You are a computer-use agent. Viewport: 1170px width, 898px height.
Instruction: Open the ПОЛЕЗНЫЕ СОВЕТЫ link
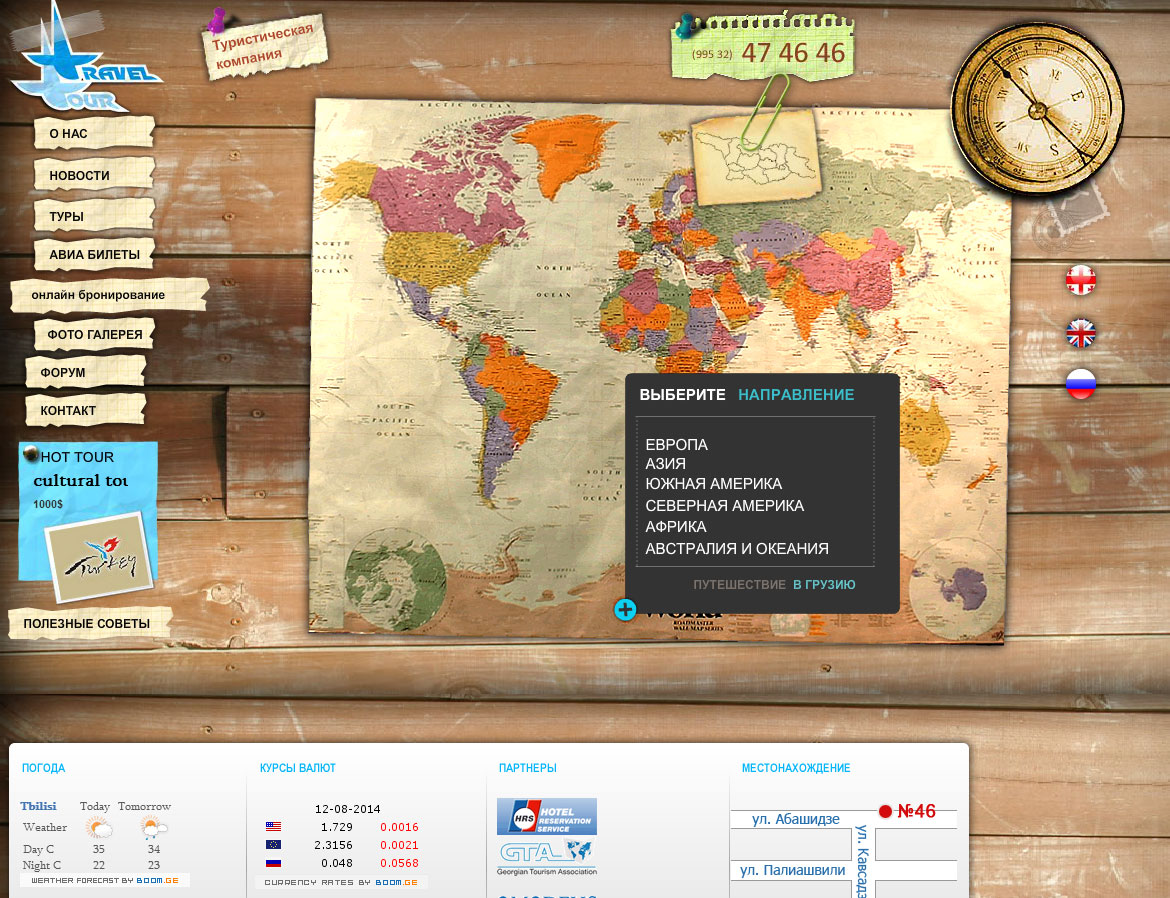point(87,624)
